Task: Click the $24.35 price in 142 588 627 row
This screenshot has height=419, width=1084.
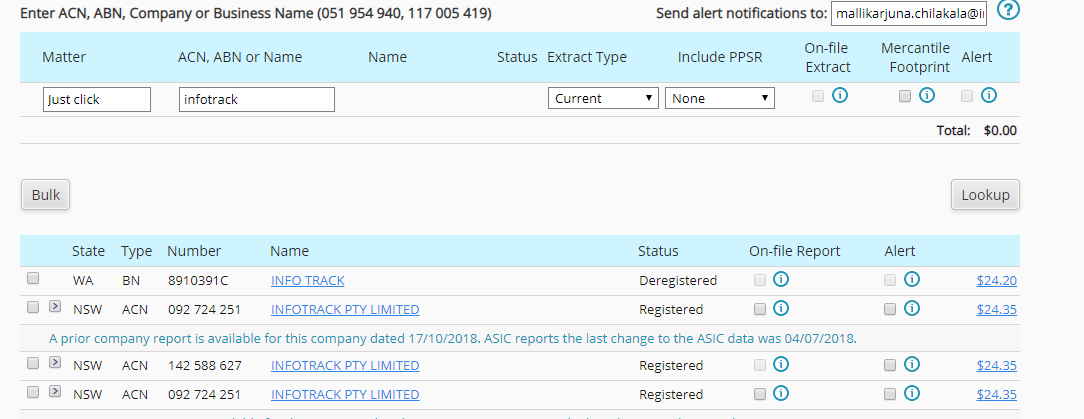Action: (x=996, y=366)
